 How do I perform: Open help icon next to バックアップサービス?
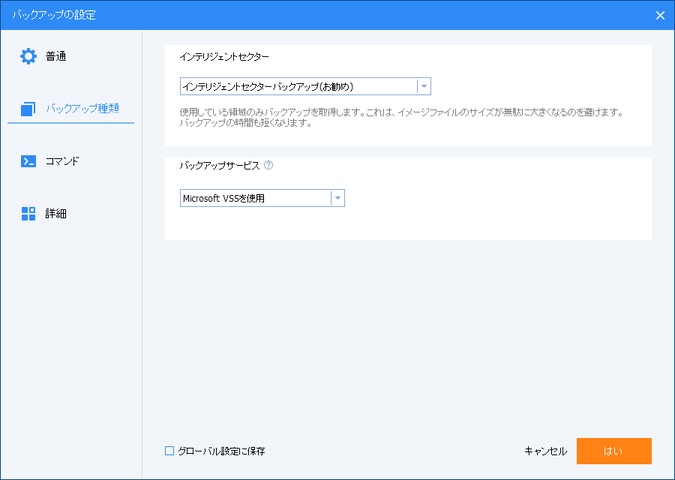[x=269, y=166]
